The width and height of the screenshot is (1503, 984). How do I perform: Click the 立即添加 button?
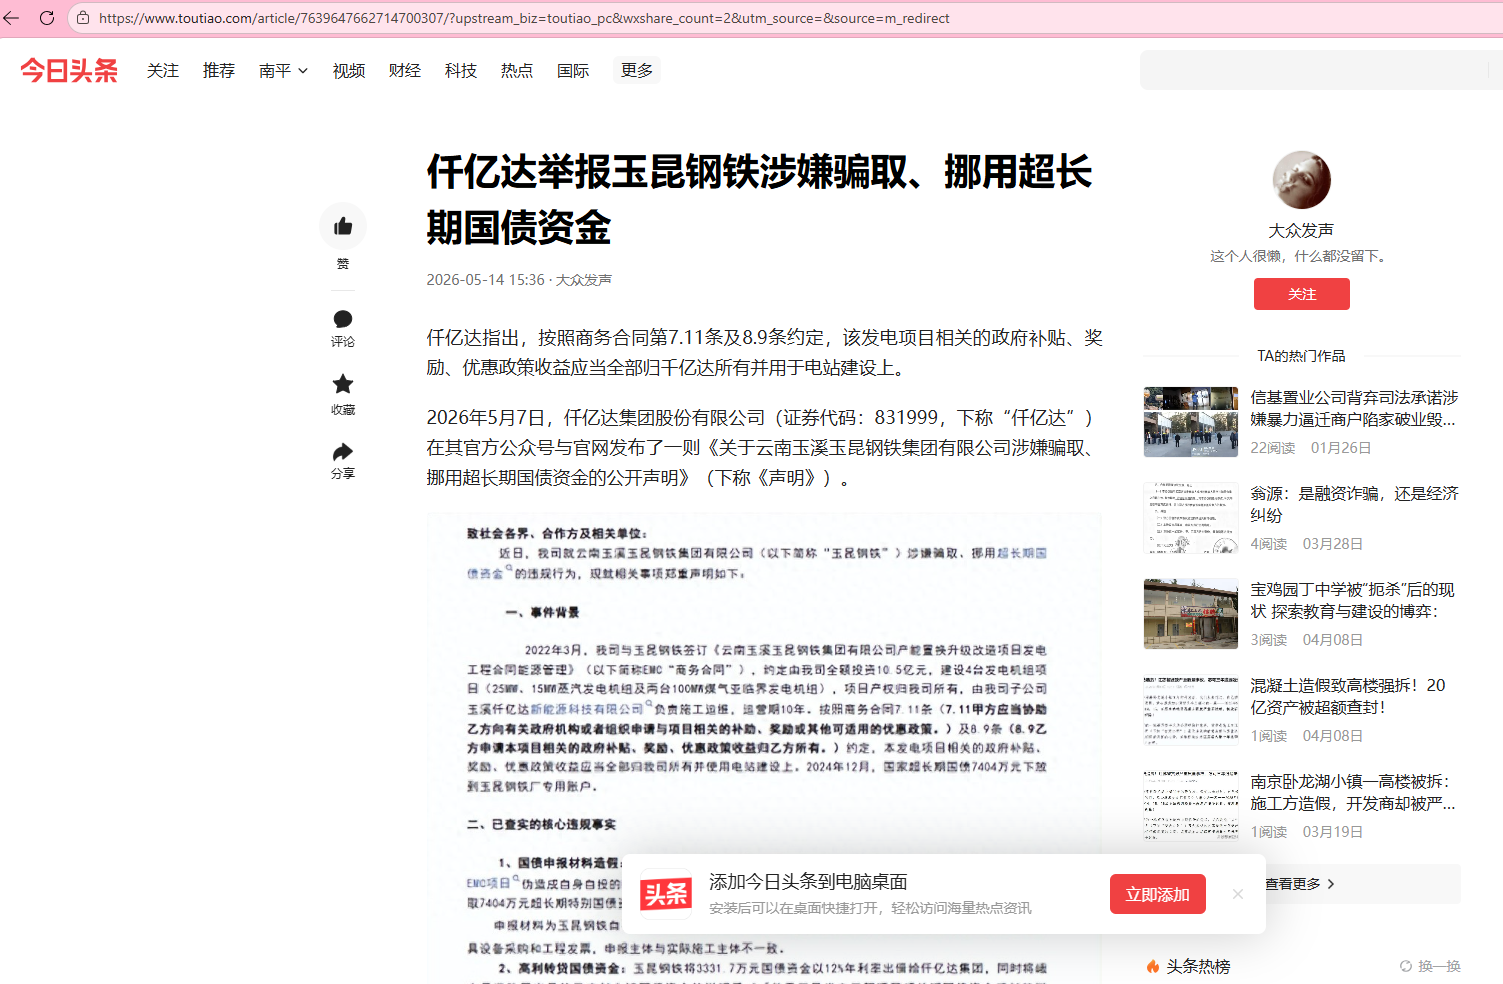coord(1158,894)
